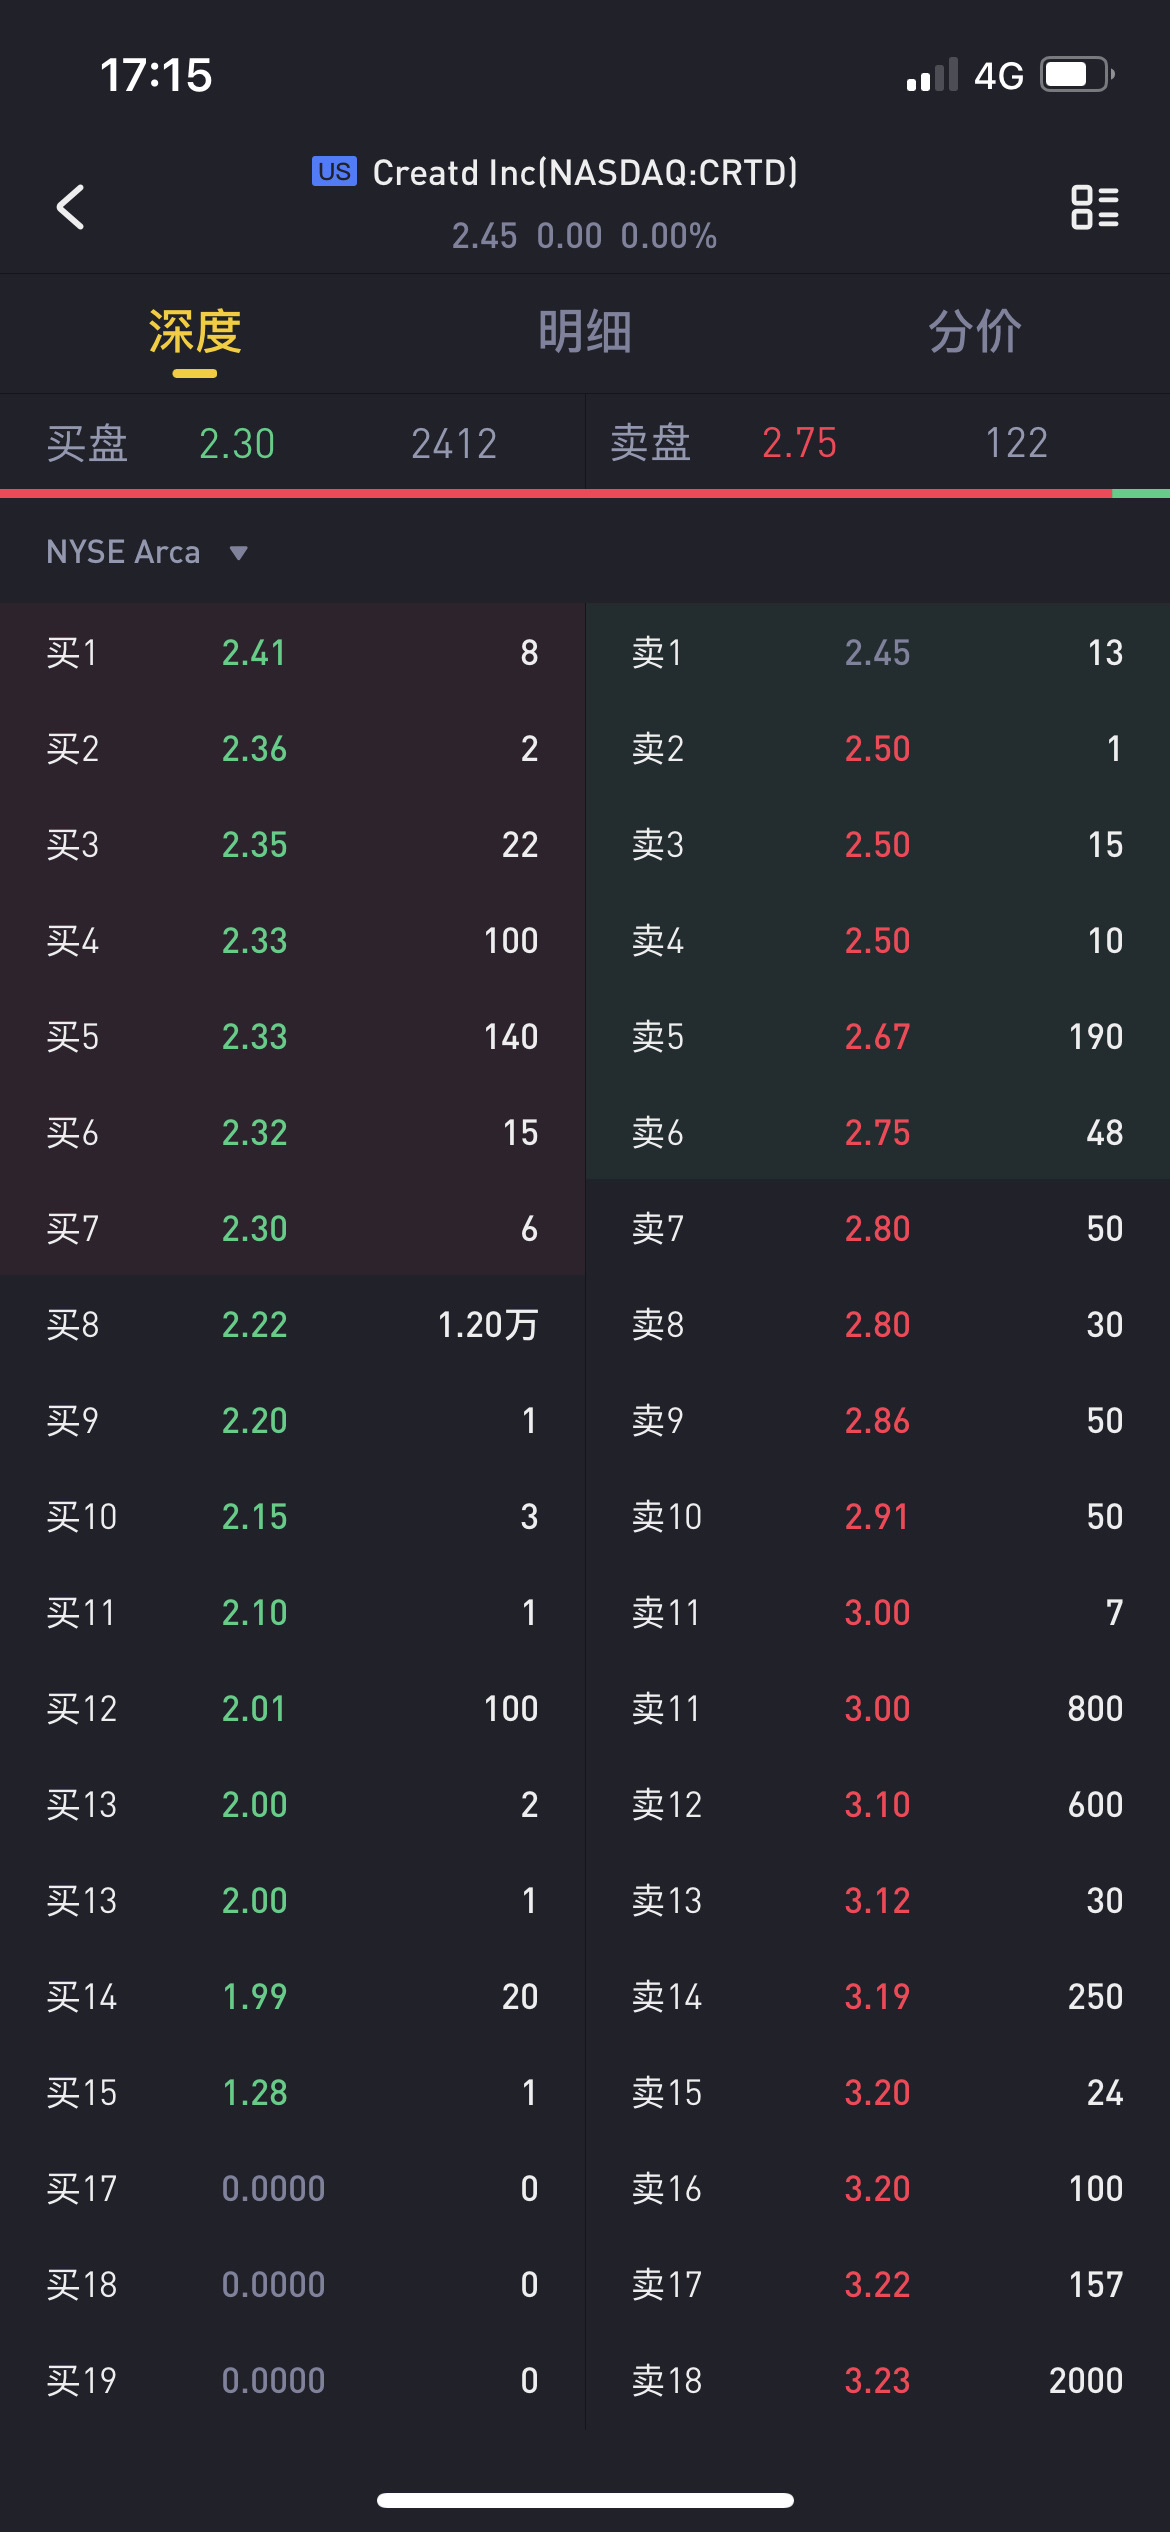The width and height of the screenshot is (1170, 2532).
Task: Select the 卖5 ask row at 2.67
Action: pos(878,1037)
